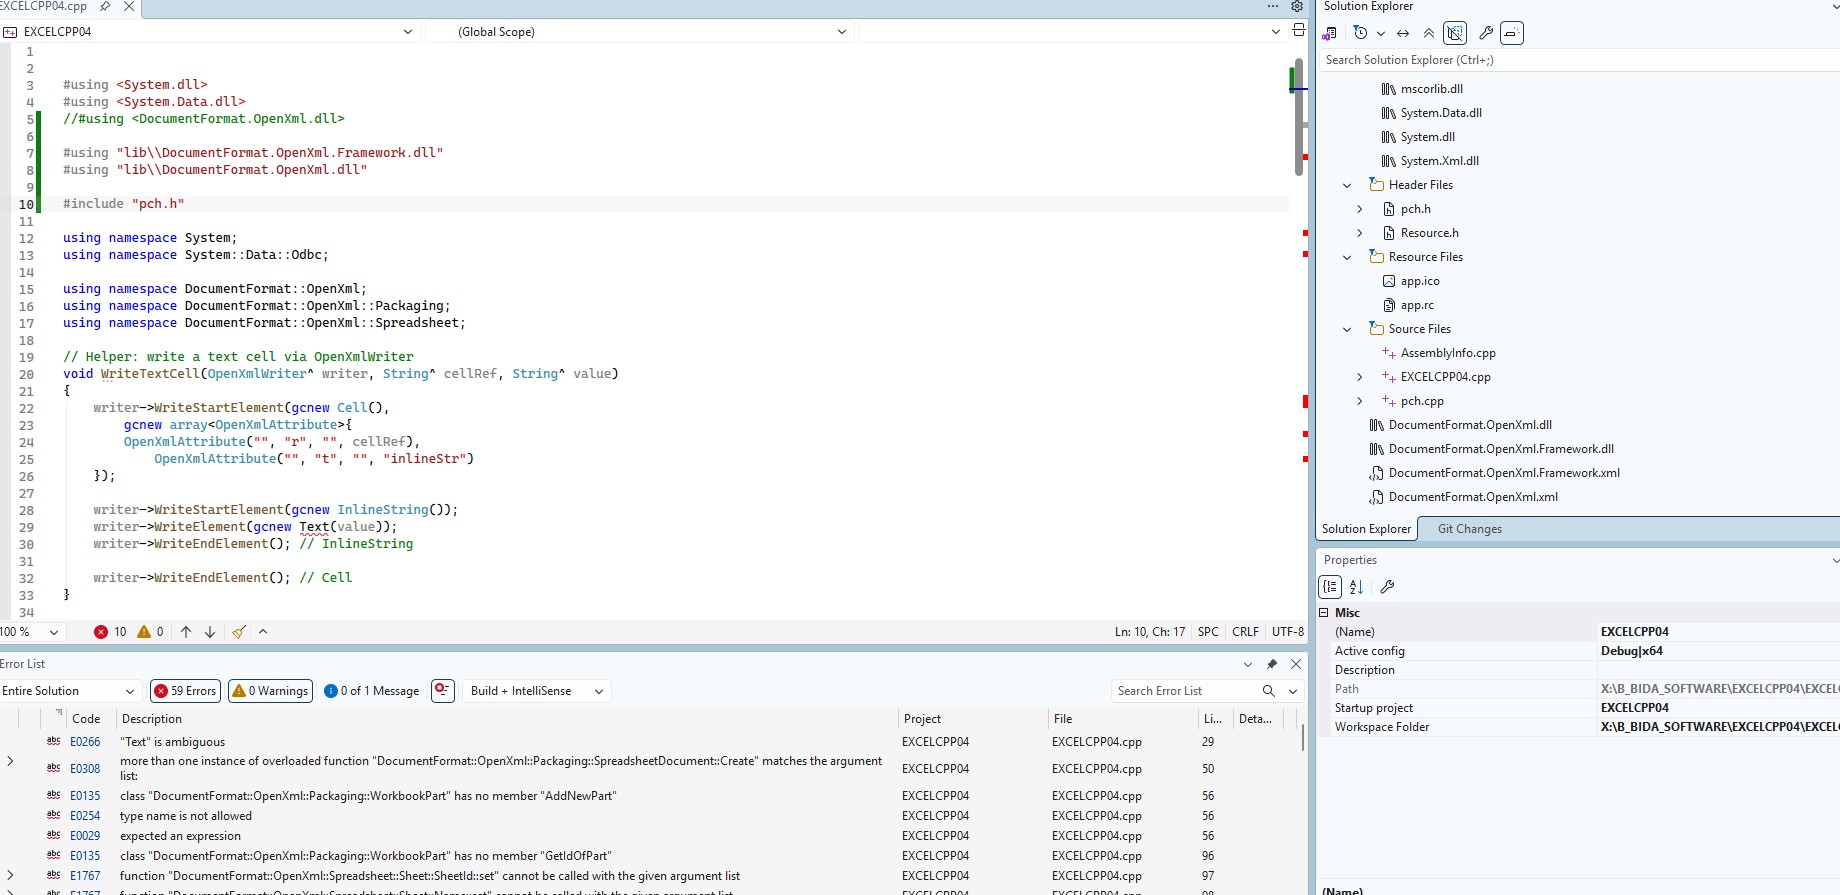
Task: Close the EXCELCPP04.cpp tab
Action: (129, 6)
